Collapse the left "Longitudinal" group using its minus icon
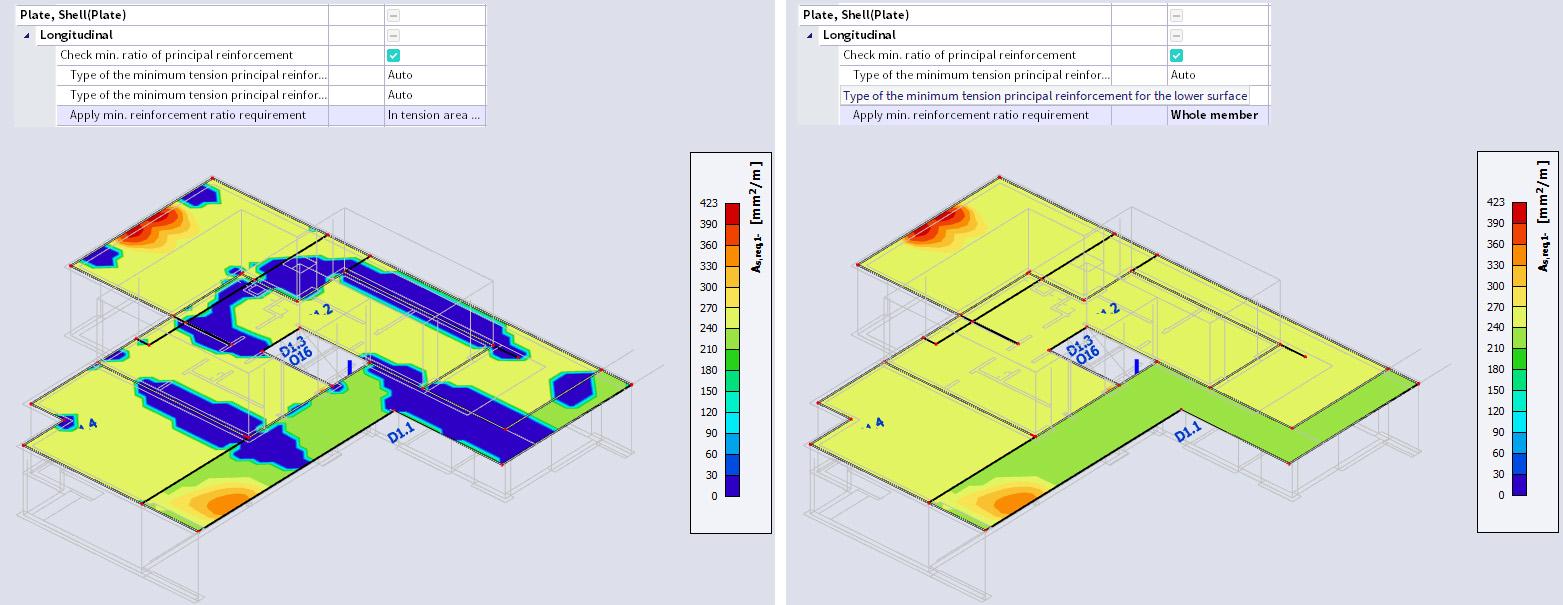 pyautogui.click(x=394, y=35)
